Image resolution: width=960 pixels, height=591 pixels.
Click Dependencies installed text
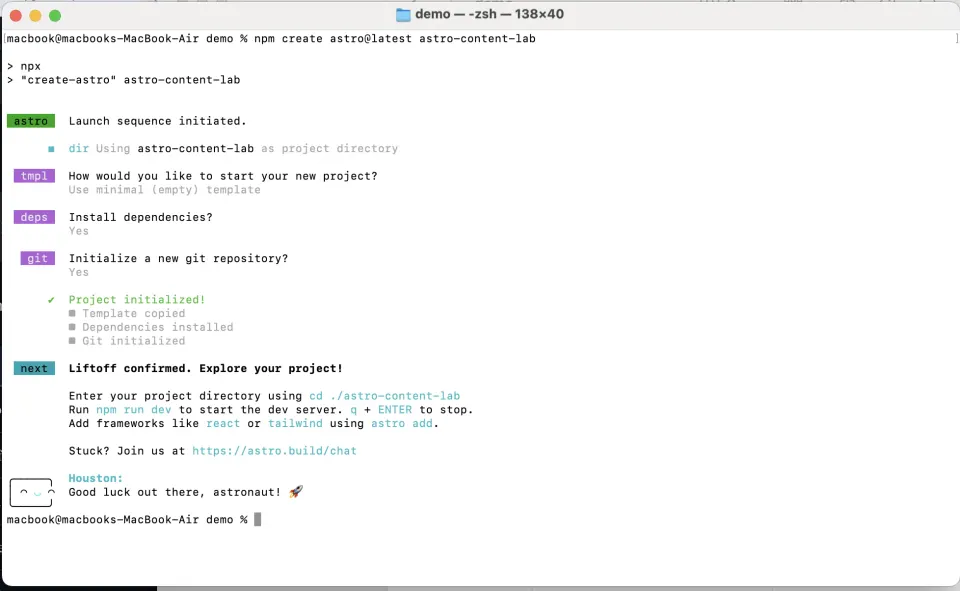click(158, 328)
